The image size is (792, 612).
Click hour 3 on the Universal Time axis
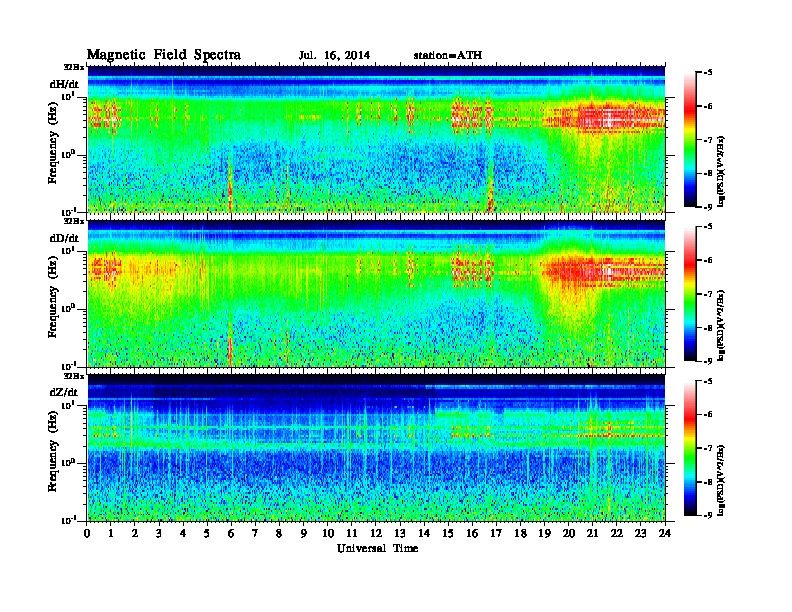(159, 534)
